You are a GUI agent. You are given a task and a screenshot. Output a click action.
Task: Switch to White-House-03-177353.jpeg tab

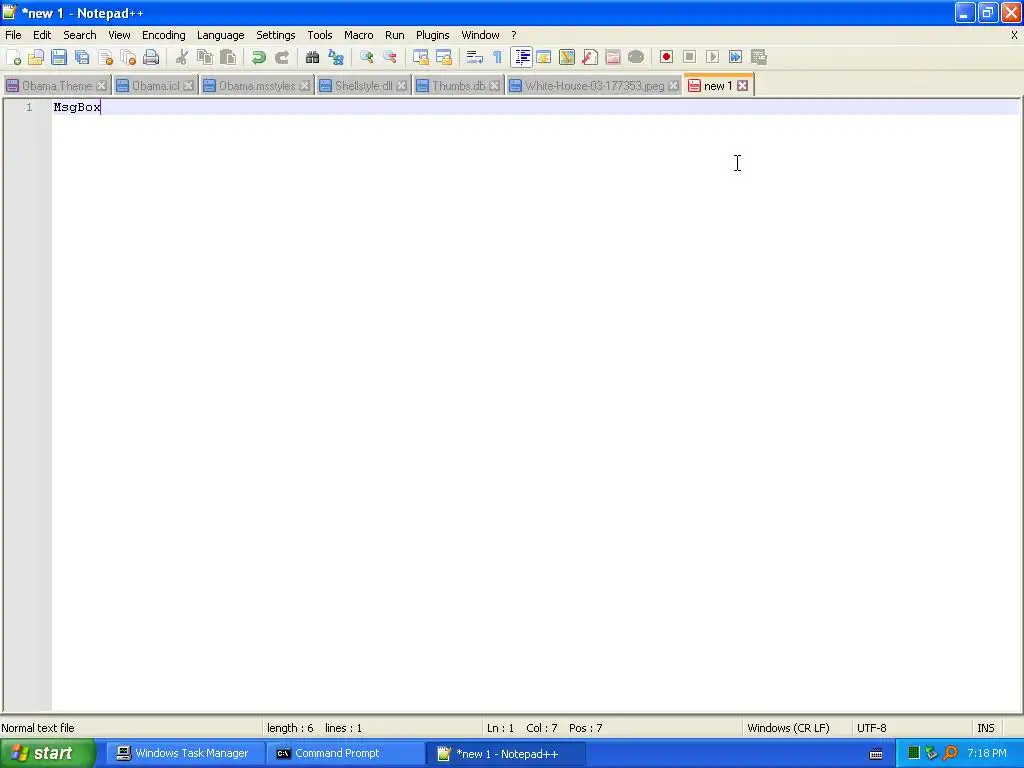[x=594, y=86]
